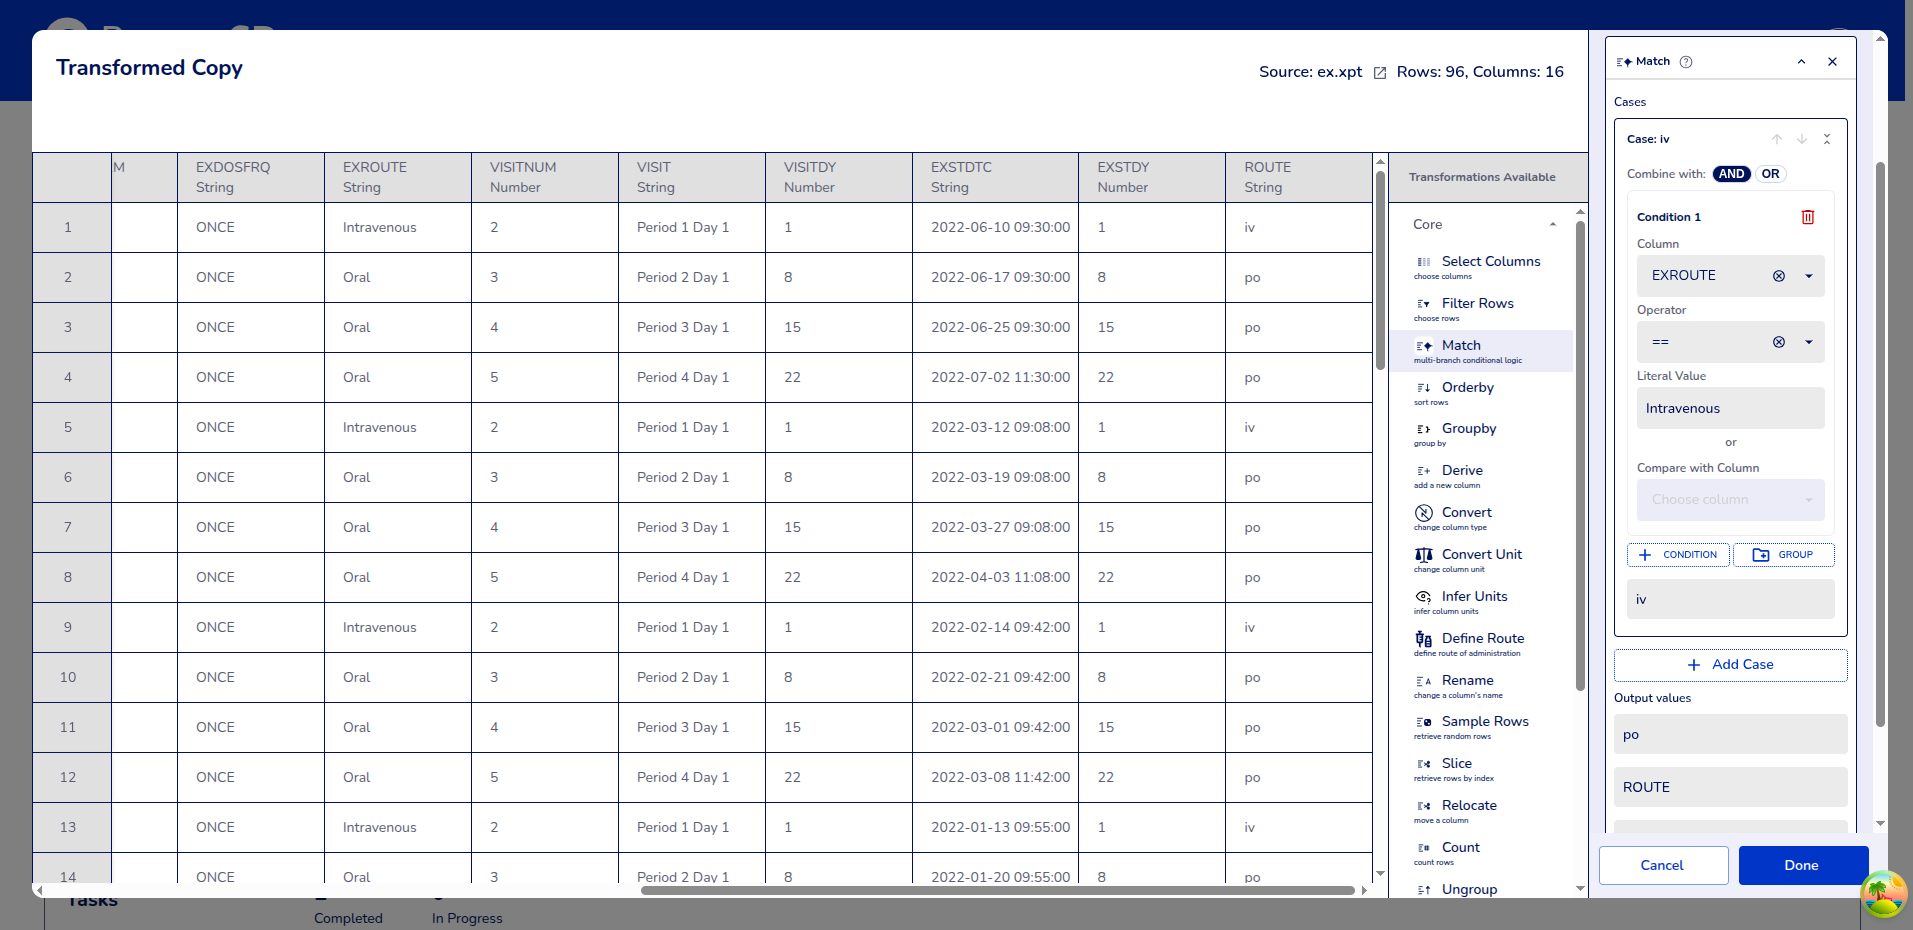The image size is (1913, 930).
Task: Click the Done button
Action: point(1802,865)
